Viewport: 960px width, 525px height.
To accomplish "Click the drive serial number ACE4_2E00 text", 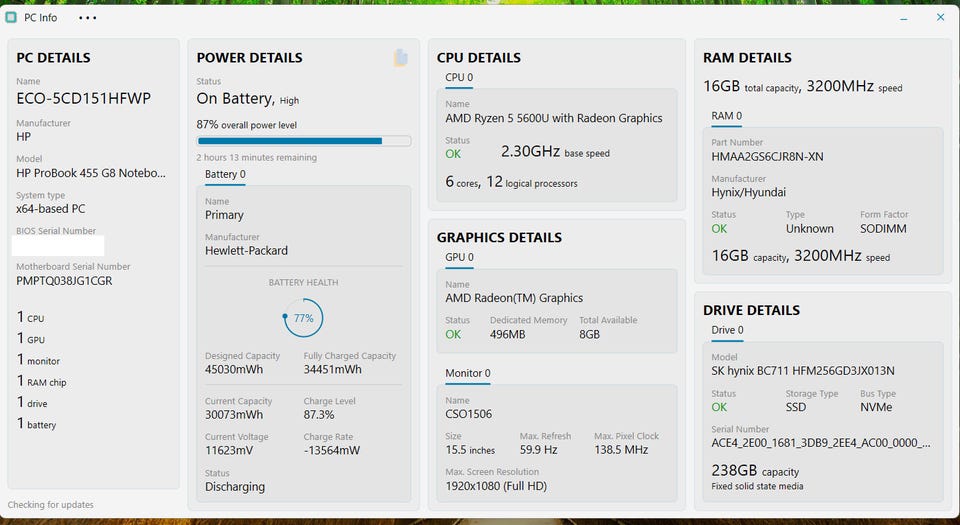I will pyautogui.click(x=821, y=443).
